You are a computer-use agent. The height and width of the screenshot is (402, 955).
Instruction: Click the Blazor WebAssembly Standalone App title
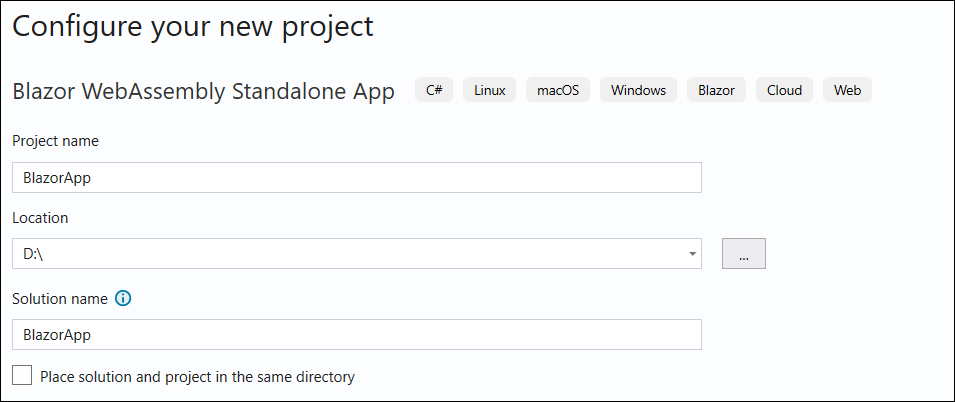pyautogui.click(x=203, y=91)
